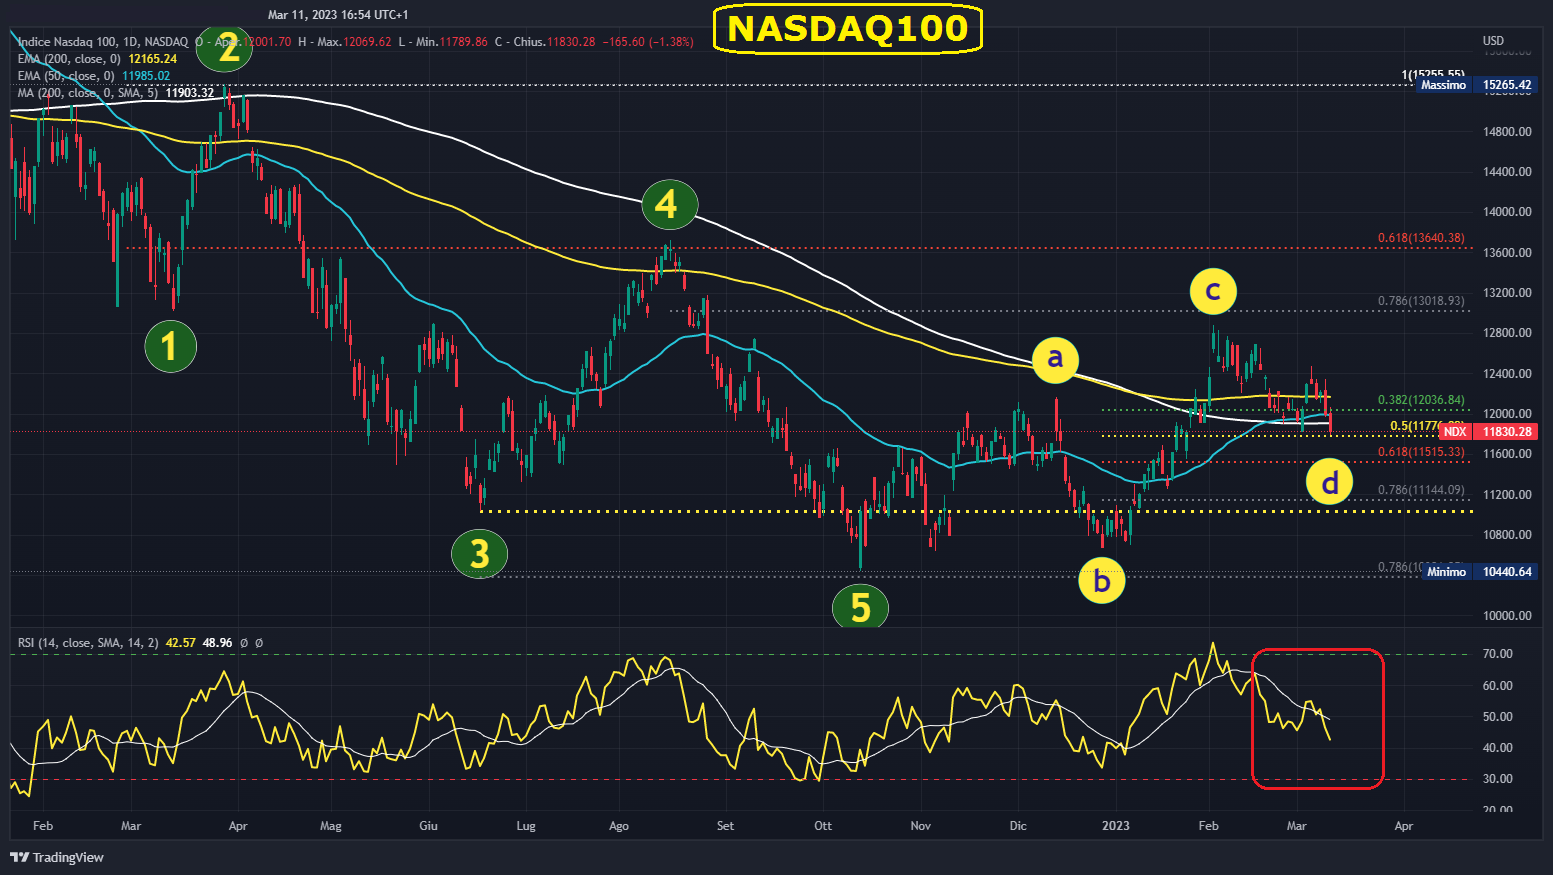This screenshot has height=875, width=1553.
Task: Click the 12400.00 price axis label
Action: tap(1507, 374)
